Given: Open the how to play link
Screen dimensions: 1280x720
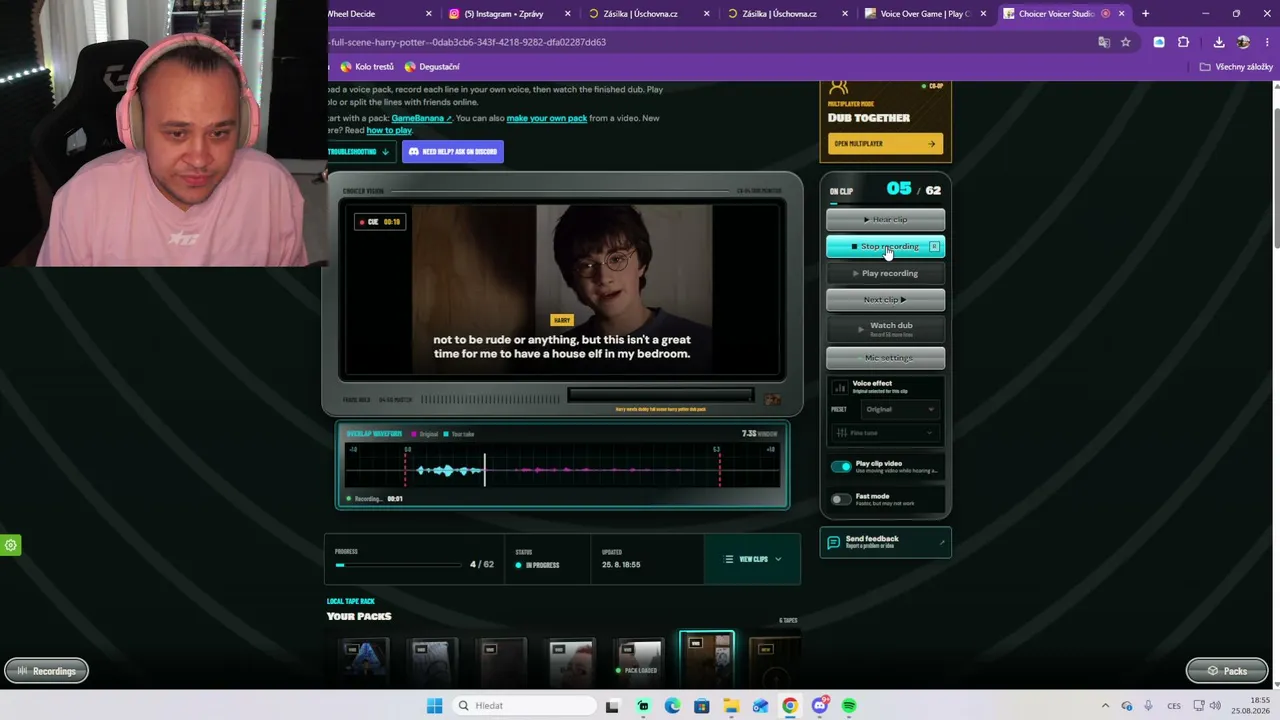Looking at the screenshot, I should 389,130.
